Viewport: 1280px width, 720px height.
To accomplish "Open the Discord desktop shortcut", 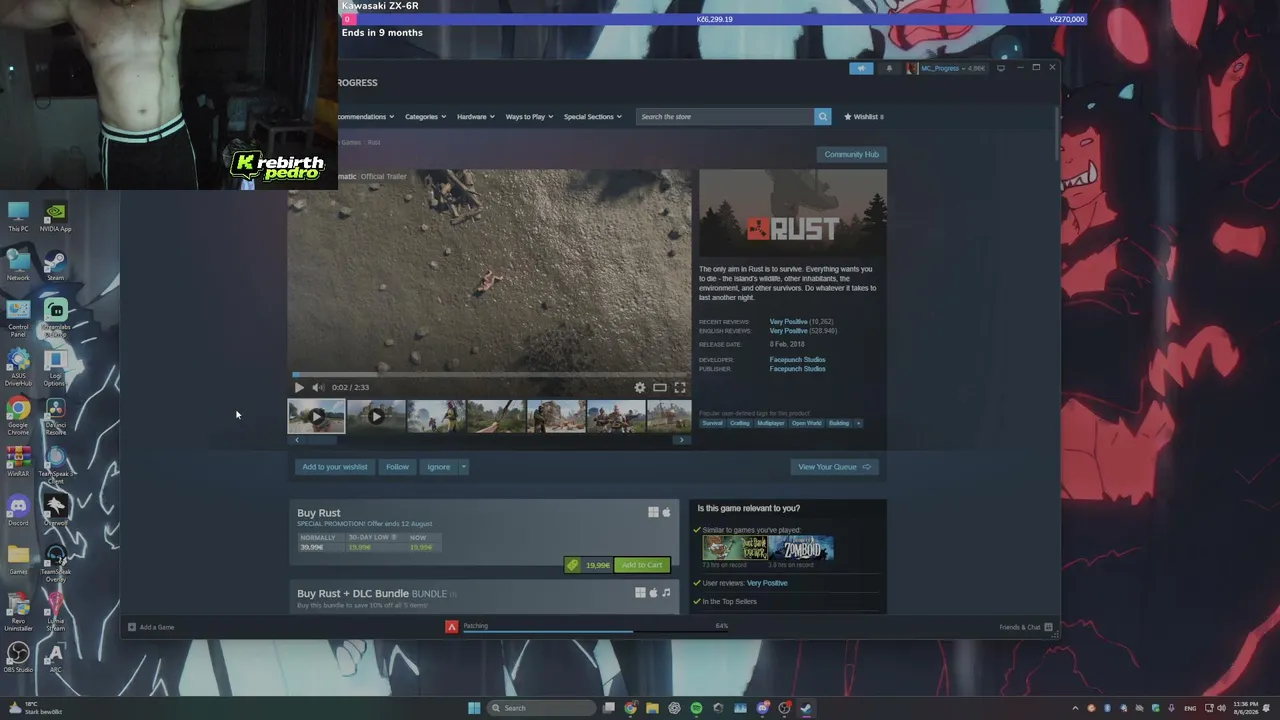I will point(18,510).
